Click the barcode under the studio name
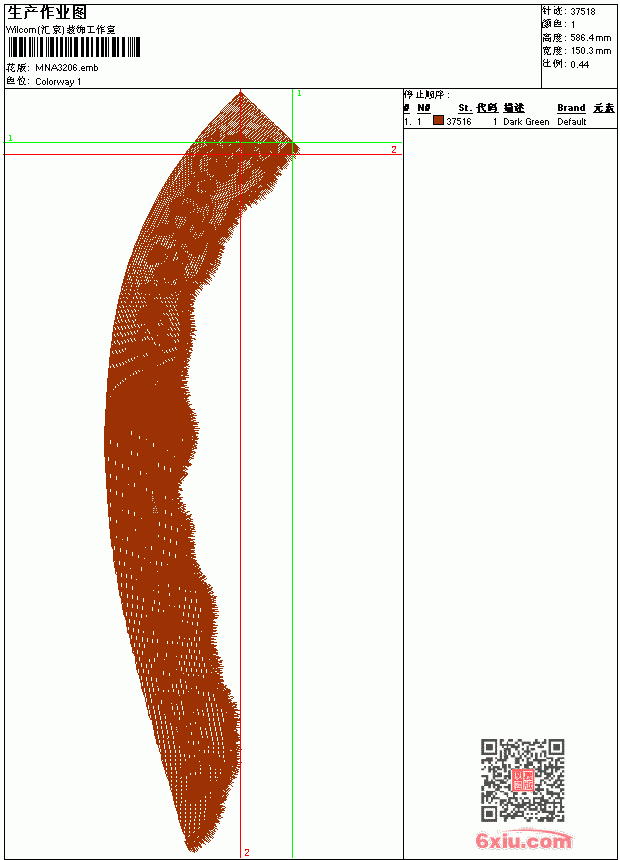The height and width of the screenshot is (860, 620). coord(74,48)
